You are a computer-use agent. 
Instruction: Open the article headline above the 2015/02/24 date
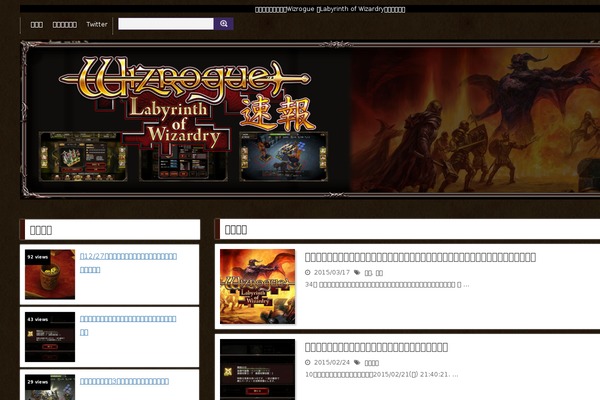(x=376, y=347)
